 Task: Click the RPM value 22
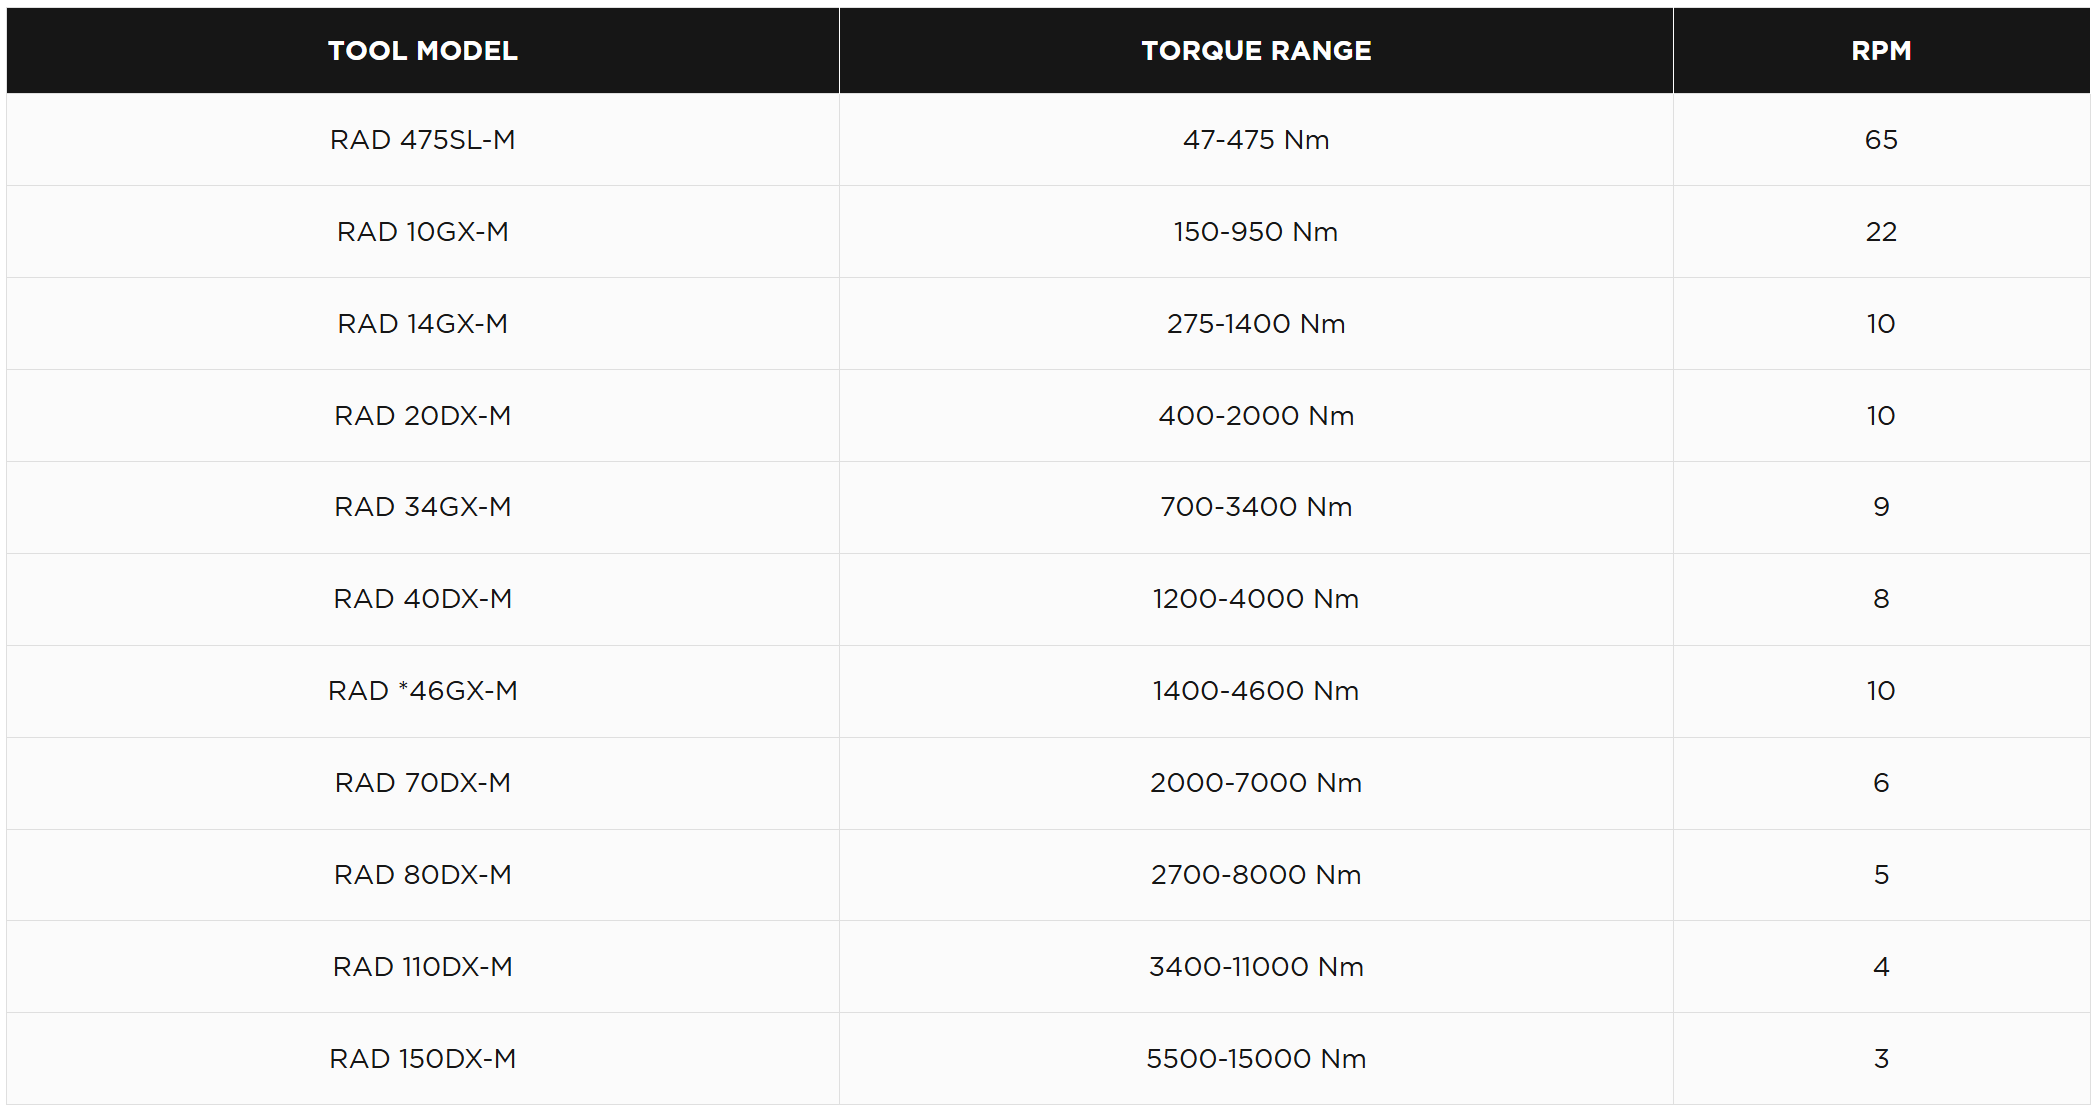(1881, 232)
